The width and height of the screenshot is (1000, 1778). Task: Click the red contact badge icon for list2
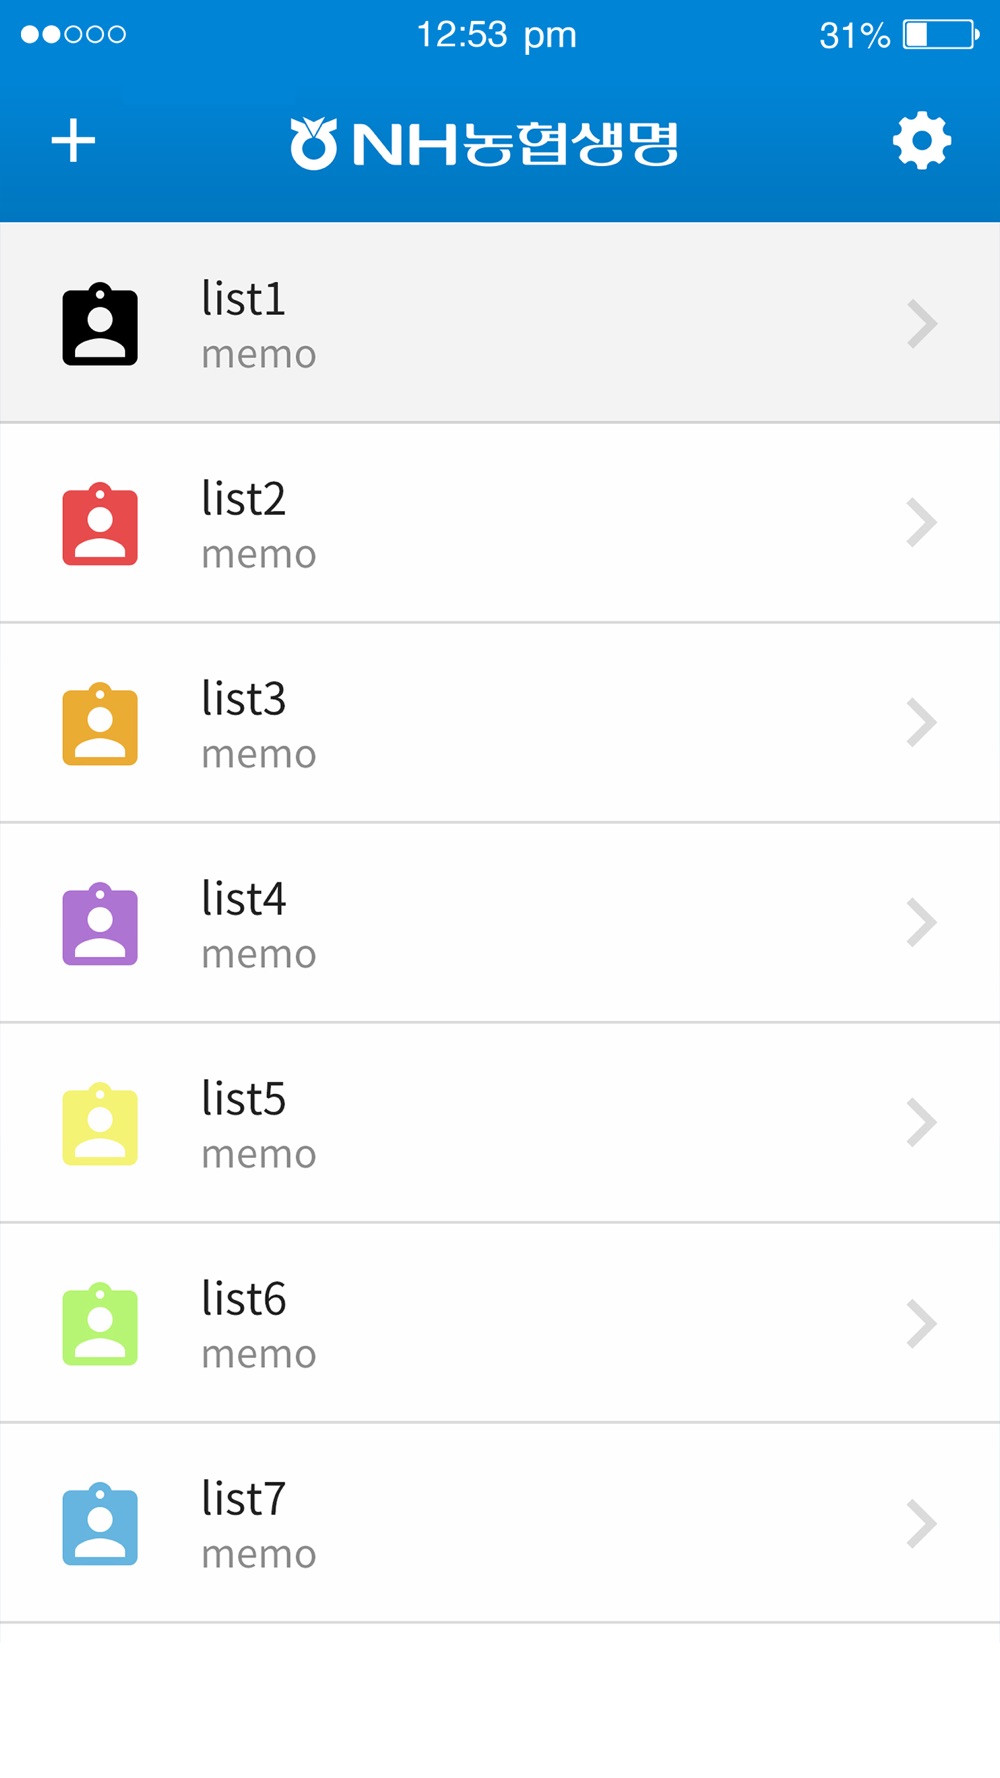point(100,525)
